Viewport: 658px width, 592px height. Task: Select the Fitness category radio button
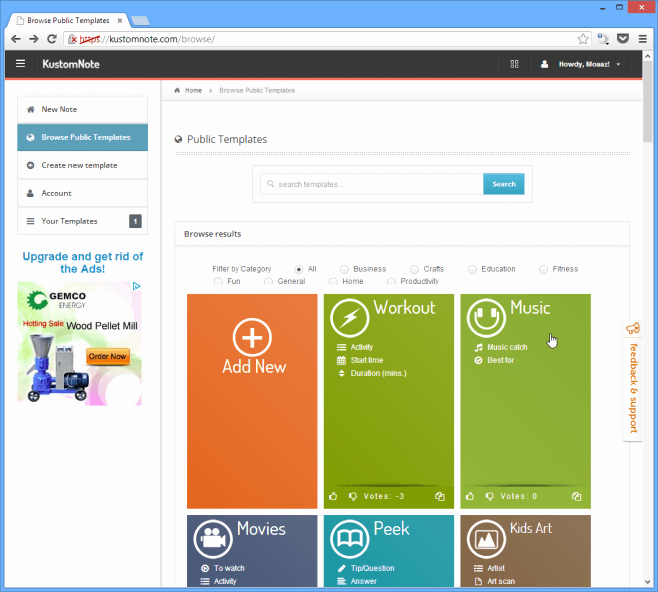(x=543, y=269)
